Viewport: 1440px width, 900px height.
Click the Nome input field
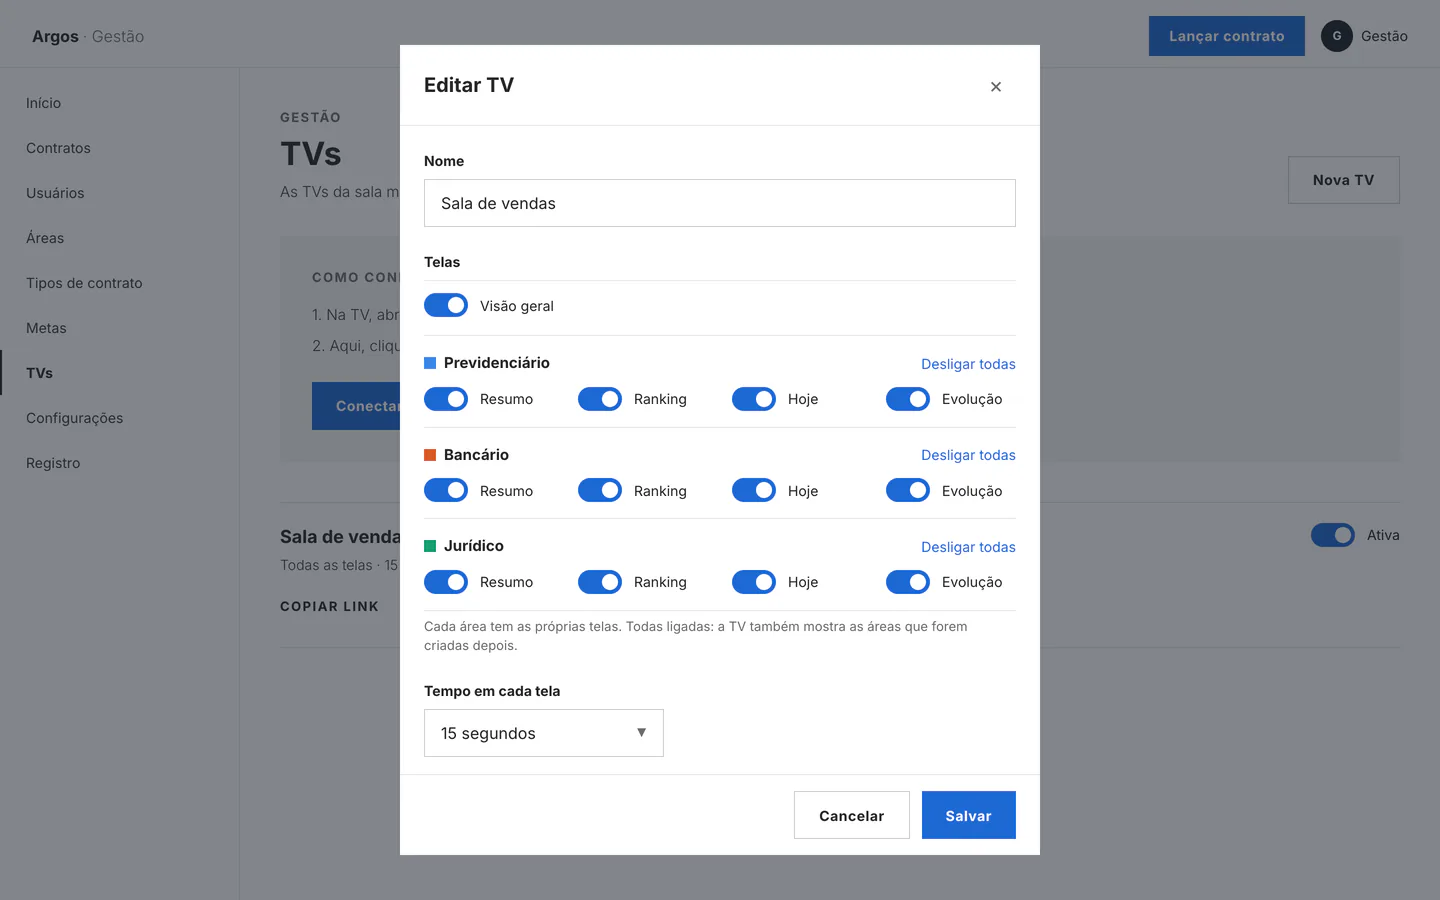click(x=720, y=203)
